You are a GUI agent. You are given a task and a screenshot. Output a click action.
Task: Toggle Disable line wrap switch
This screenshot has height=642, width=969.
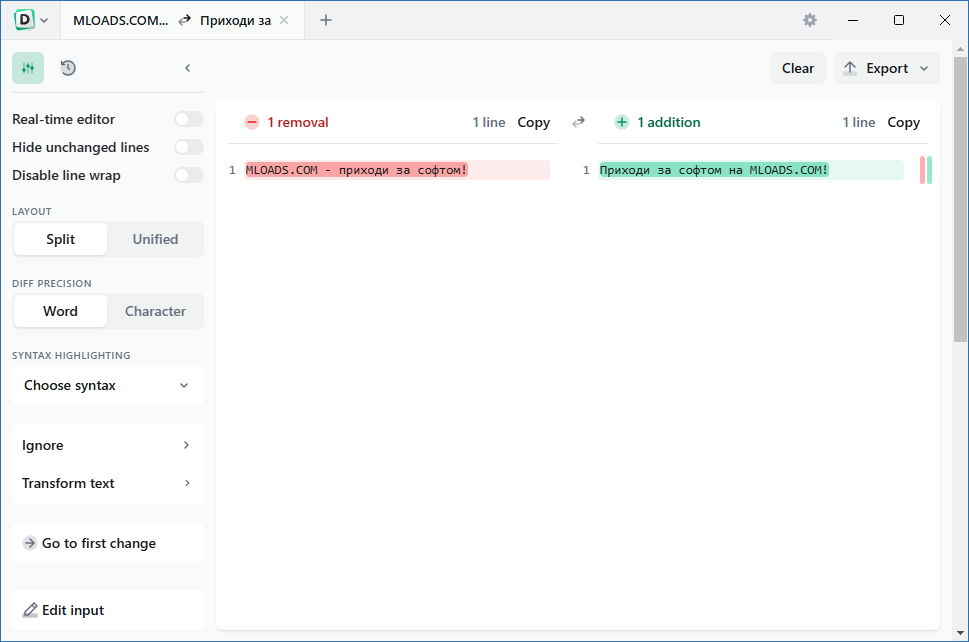point(188,175)
